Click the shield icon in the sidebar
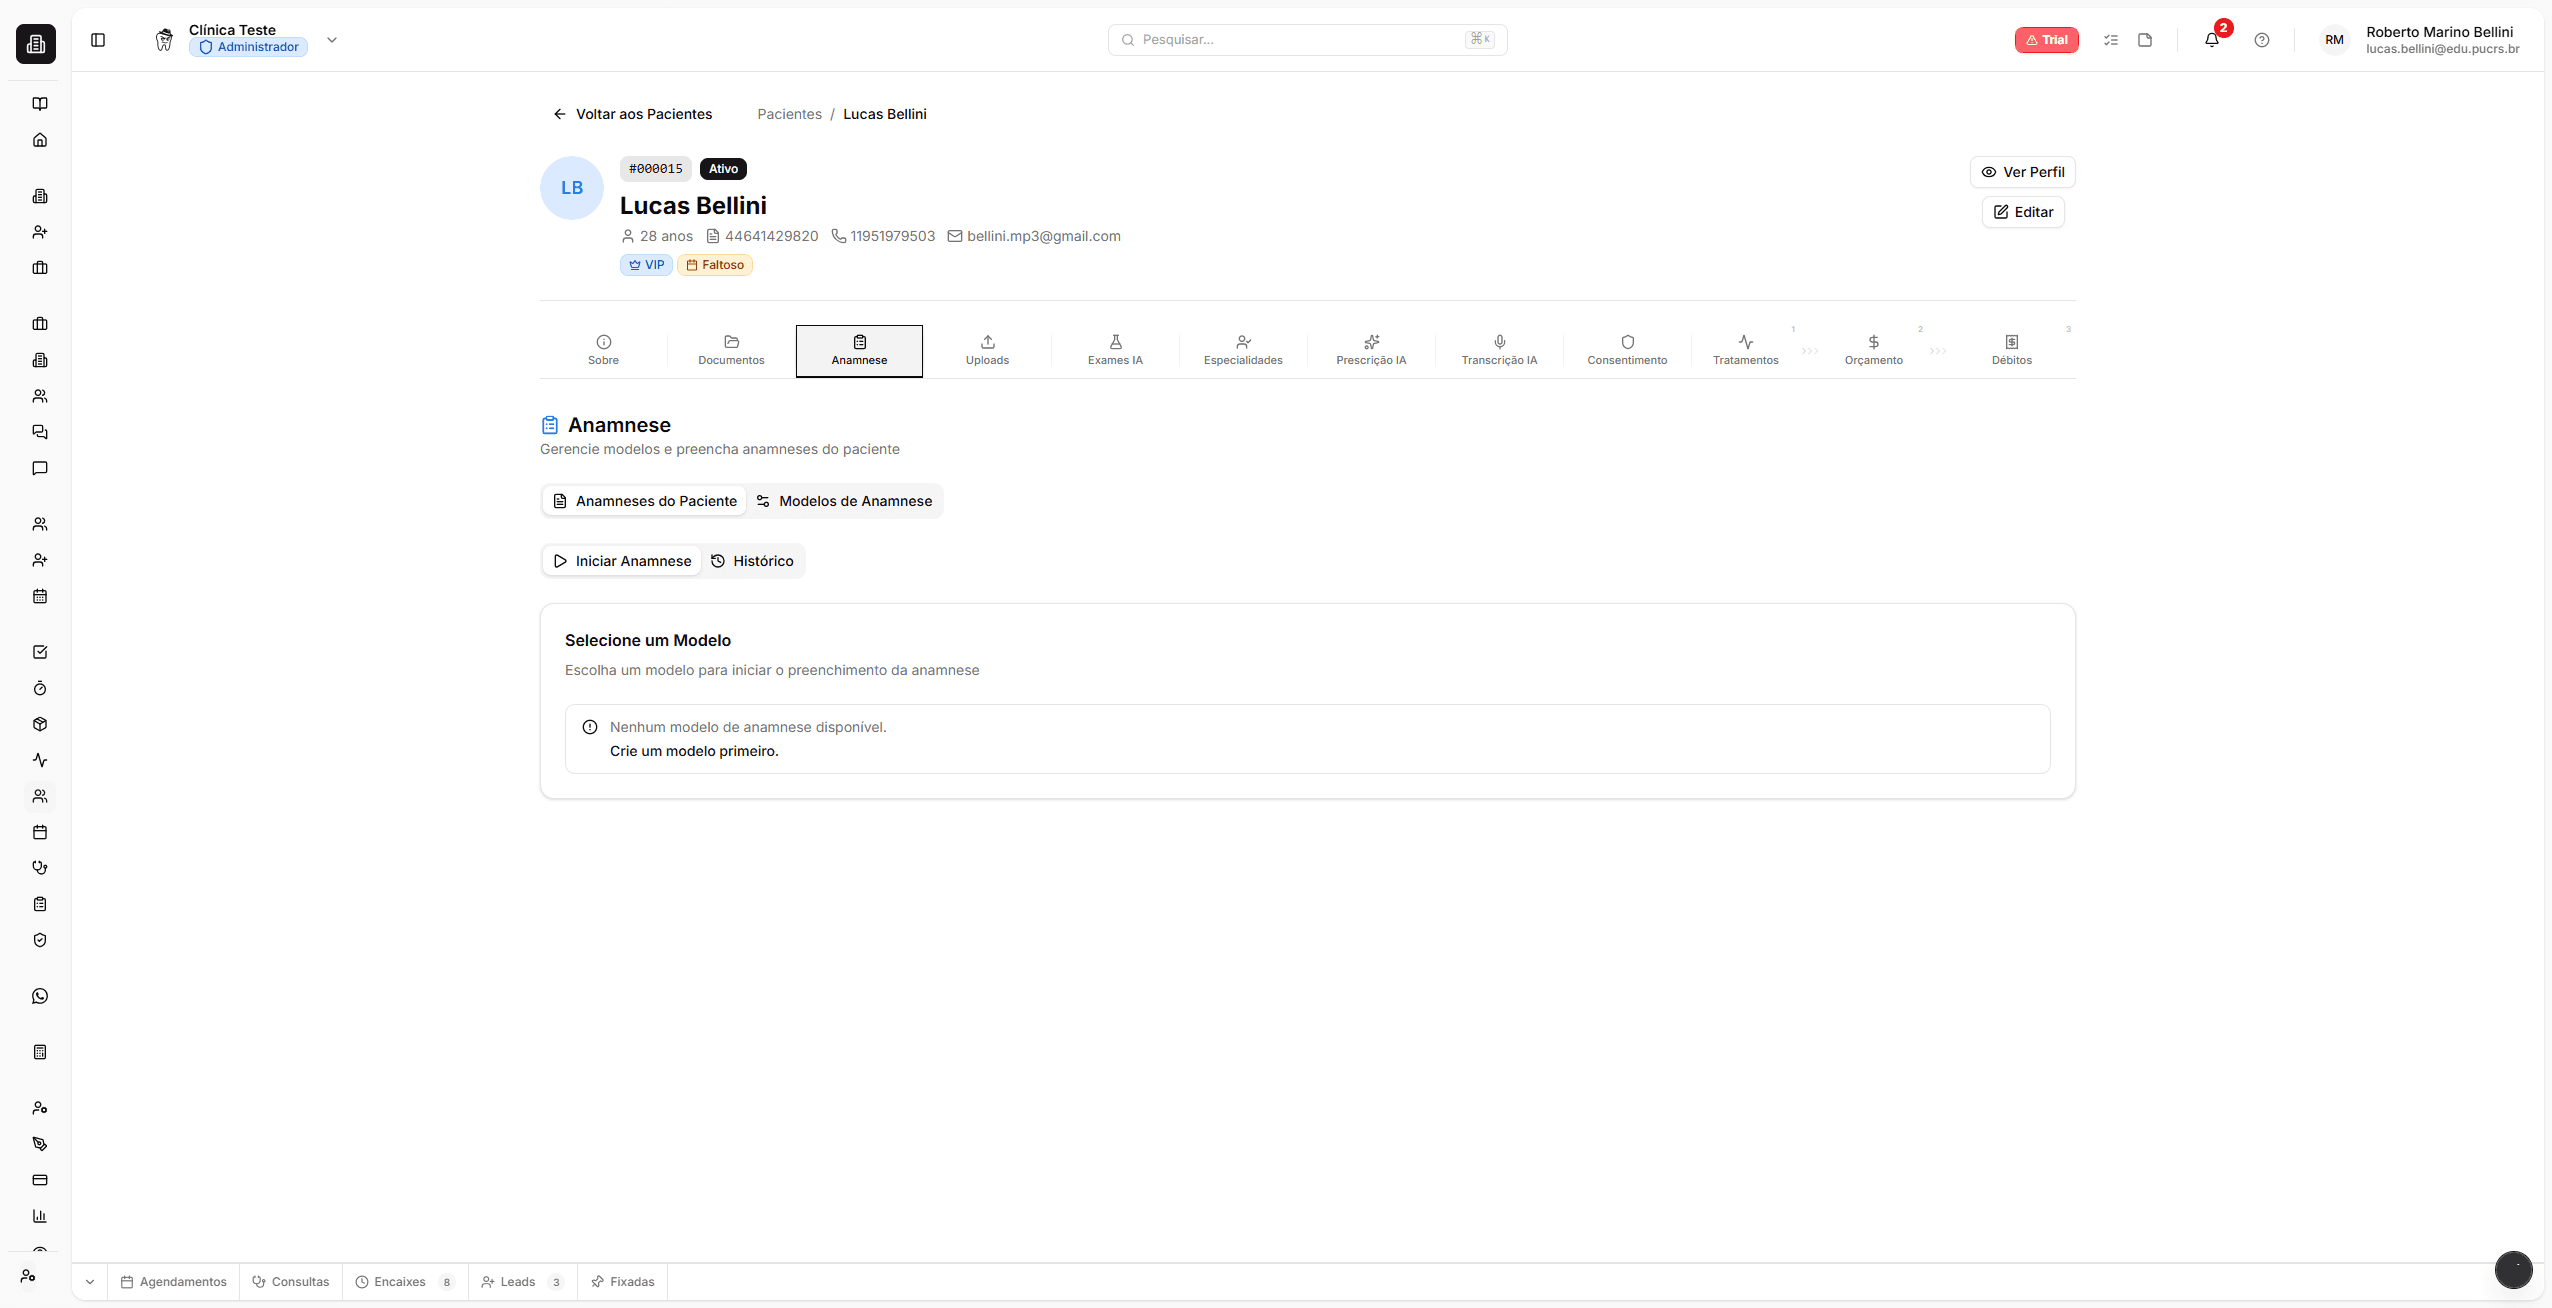 click(40, 940)
